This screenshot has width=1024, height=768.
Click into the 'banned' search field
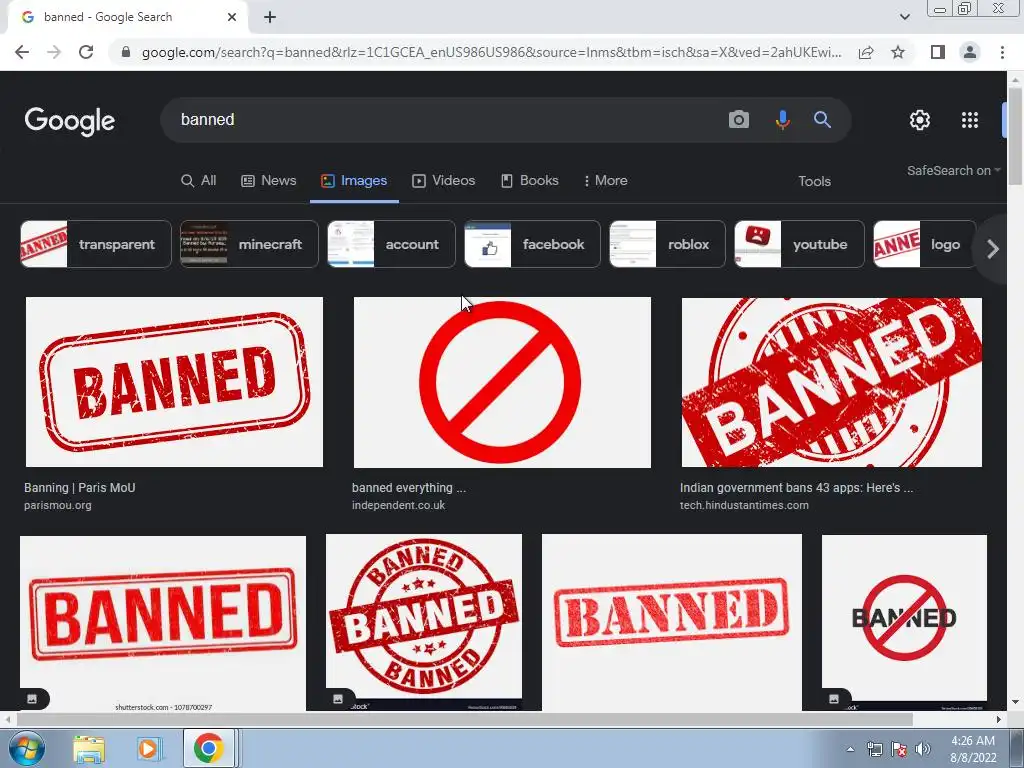tap(444, 120)
